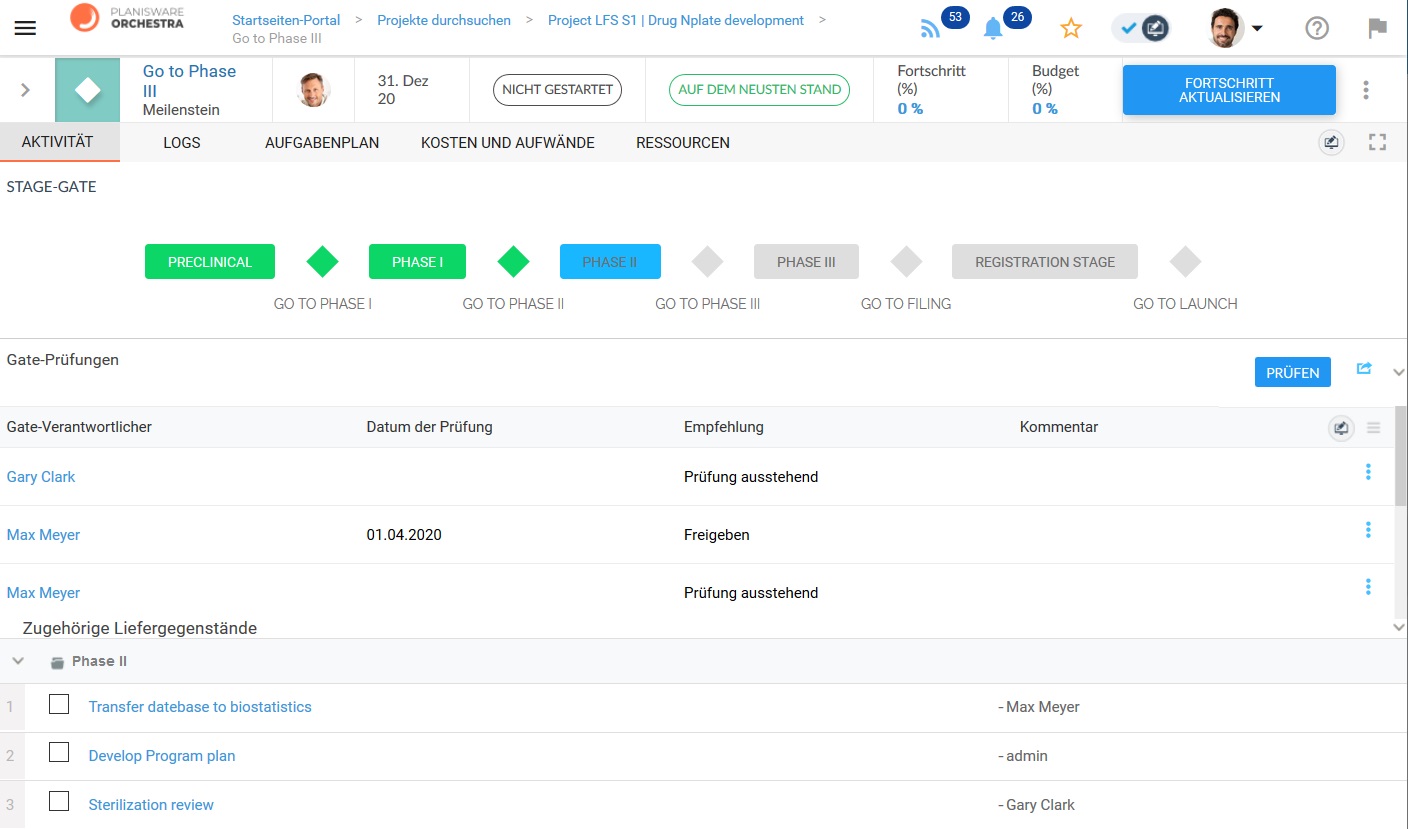Click the favorite star icon
Image resolution: width=1408 pixels, height=829 pixels.
tap(1071, 29)
